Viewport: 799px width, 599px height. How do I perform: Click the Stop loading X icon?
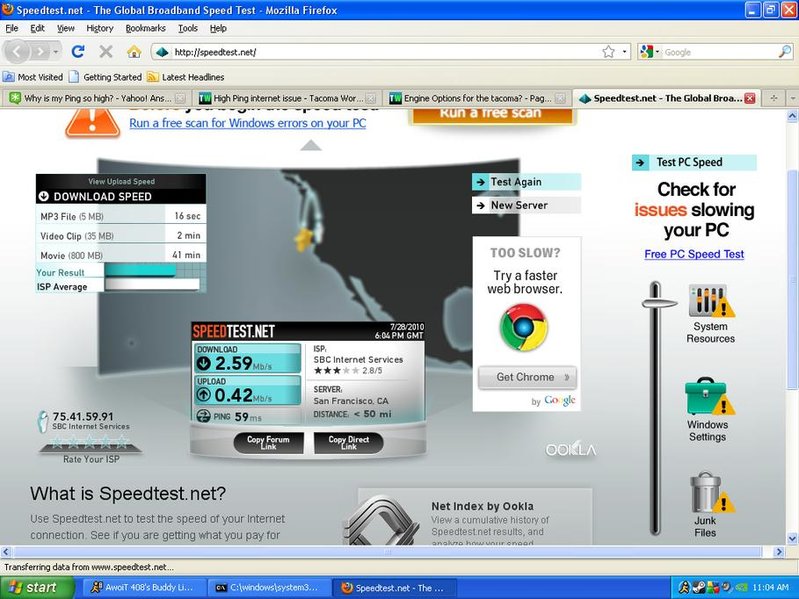click(105, 51)
